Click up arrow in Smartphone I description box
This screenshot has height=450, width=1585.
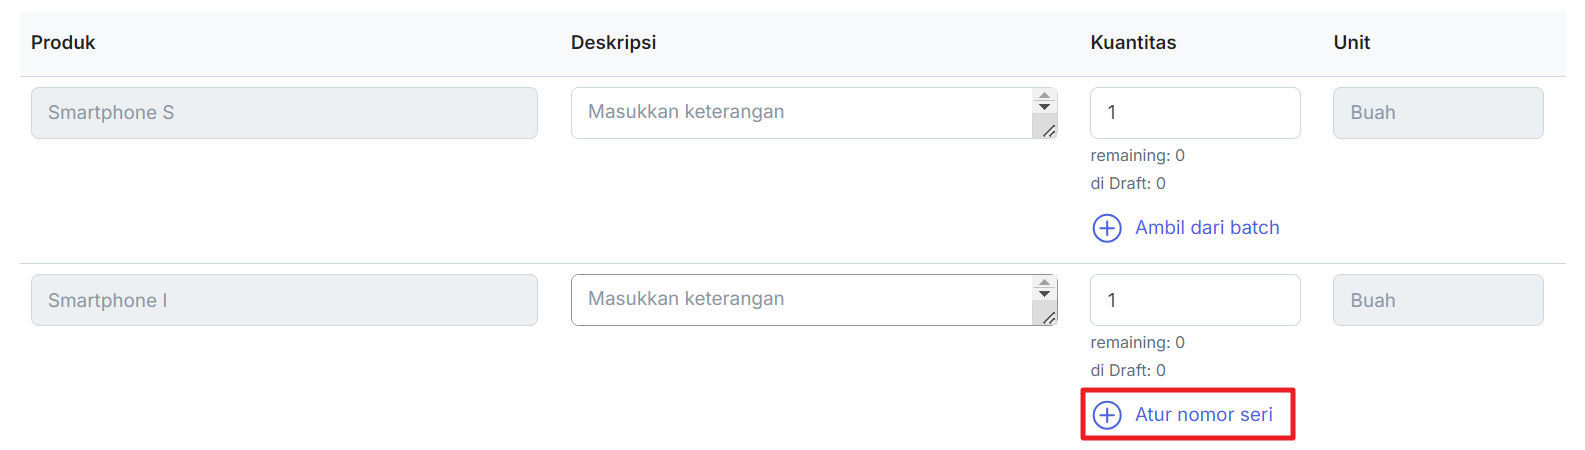(x=1044, y=283)
